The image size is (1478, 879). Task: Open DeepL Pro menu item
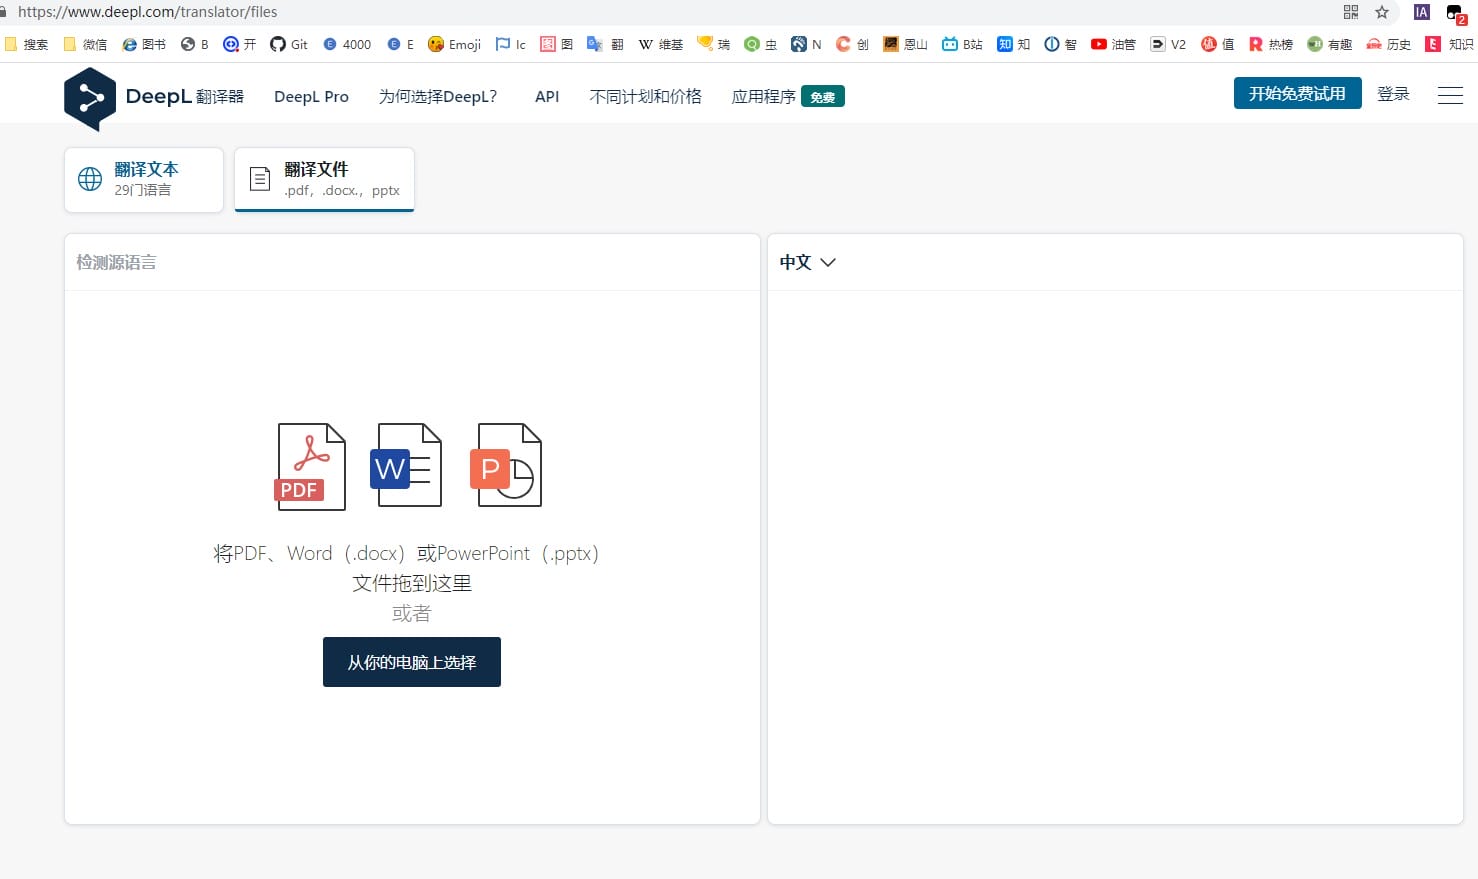(311, 96)
